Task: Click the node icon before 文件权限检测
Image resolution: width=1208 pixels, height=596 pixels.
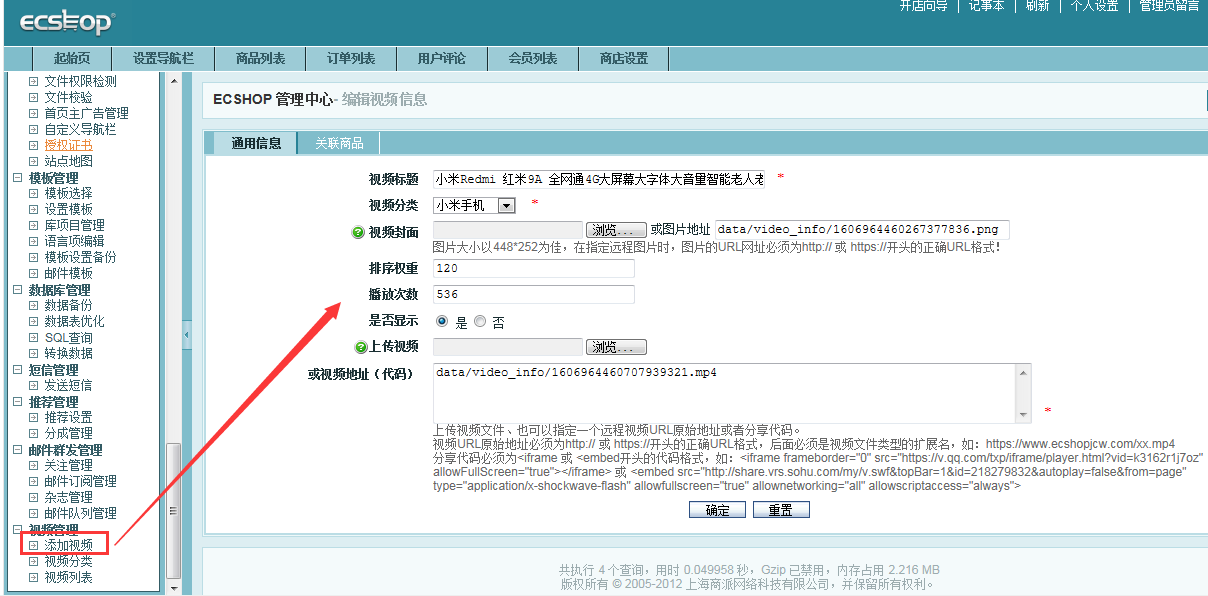Action: coord(33,81)
